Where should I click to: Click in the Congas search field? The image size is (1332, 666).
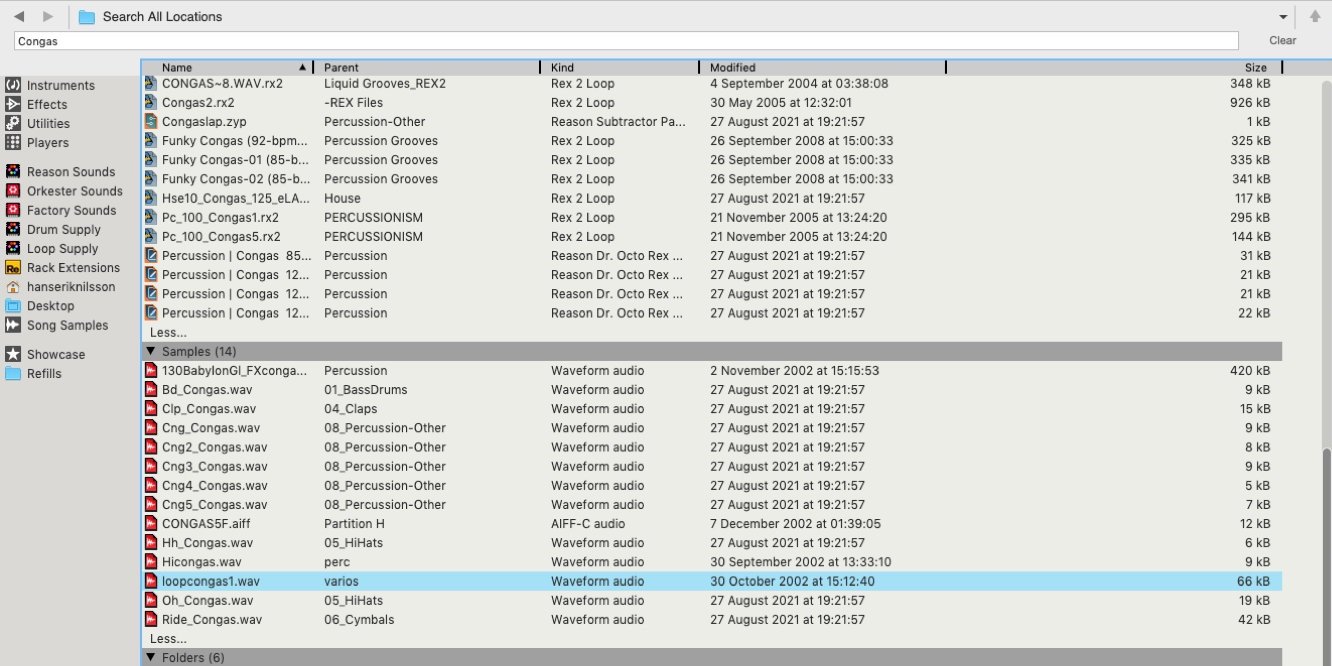pyautogui.click(x=625, y=41)
